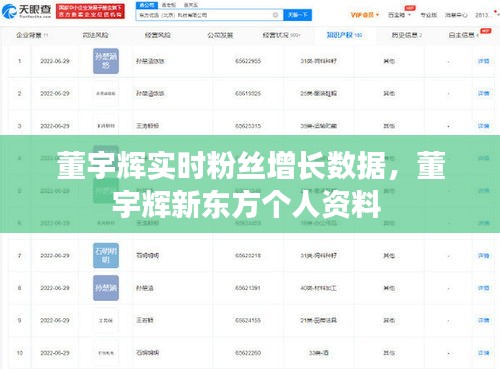
Task: Switch to the 历史信息 tab
Action: click(407, 35)
